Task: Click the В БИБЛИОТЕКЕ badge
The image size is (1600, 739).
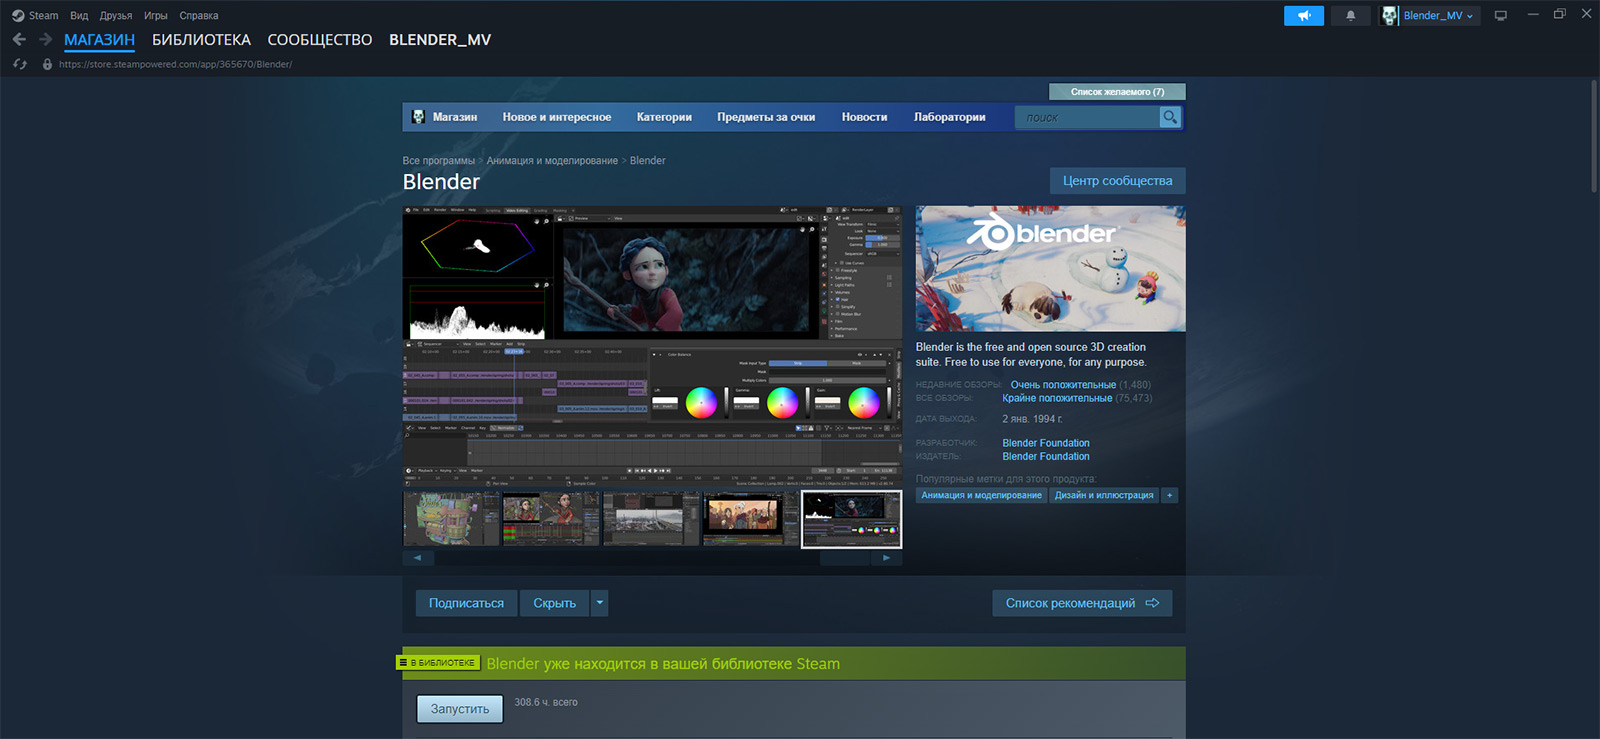Action: (x=439, y=663)
